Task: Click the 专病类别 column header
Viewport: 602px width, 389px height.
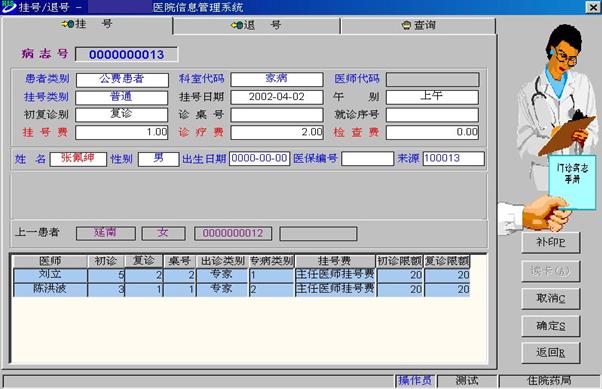Action: click(272, 261)
